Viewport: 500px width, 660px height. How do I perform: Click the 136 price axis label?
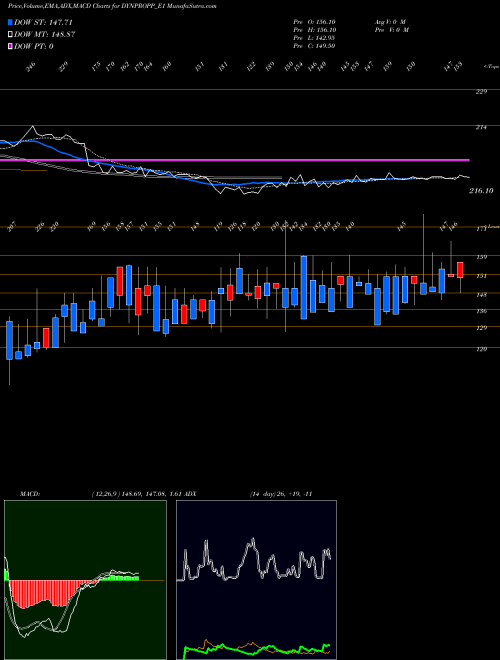pos(481,311)
